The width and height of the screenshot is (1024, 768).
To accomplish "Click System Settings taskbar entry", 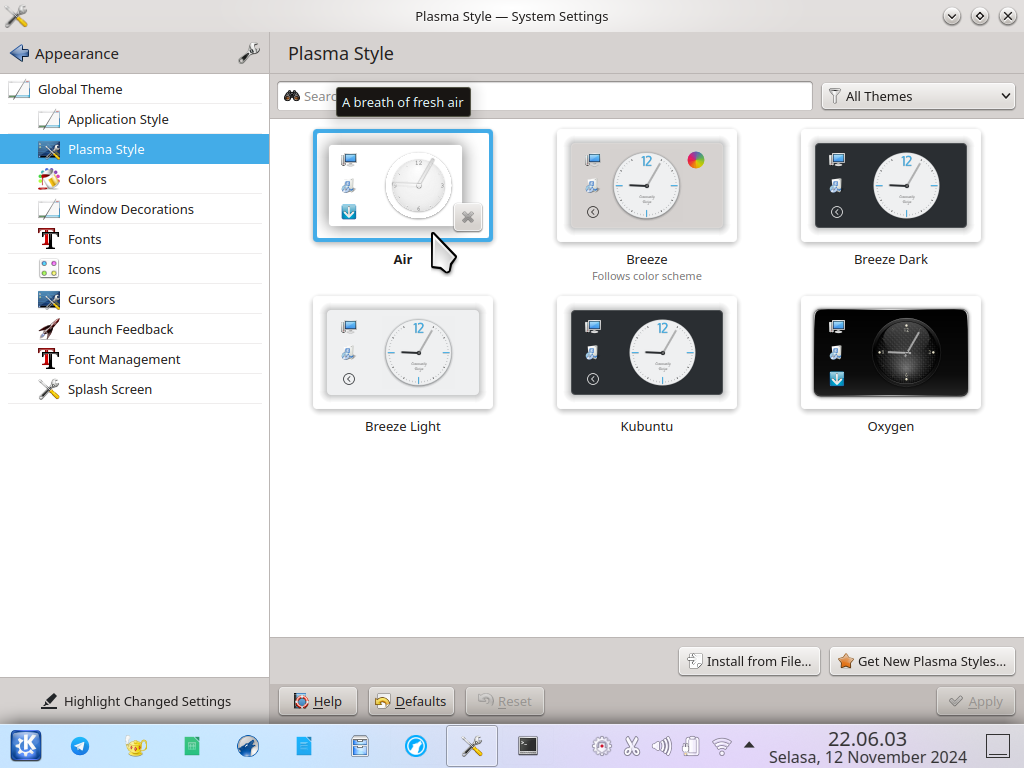I will [472, 746].
